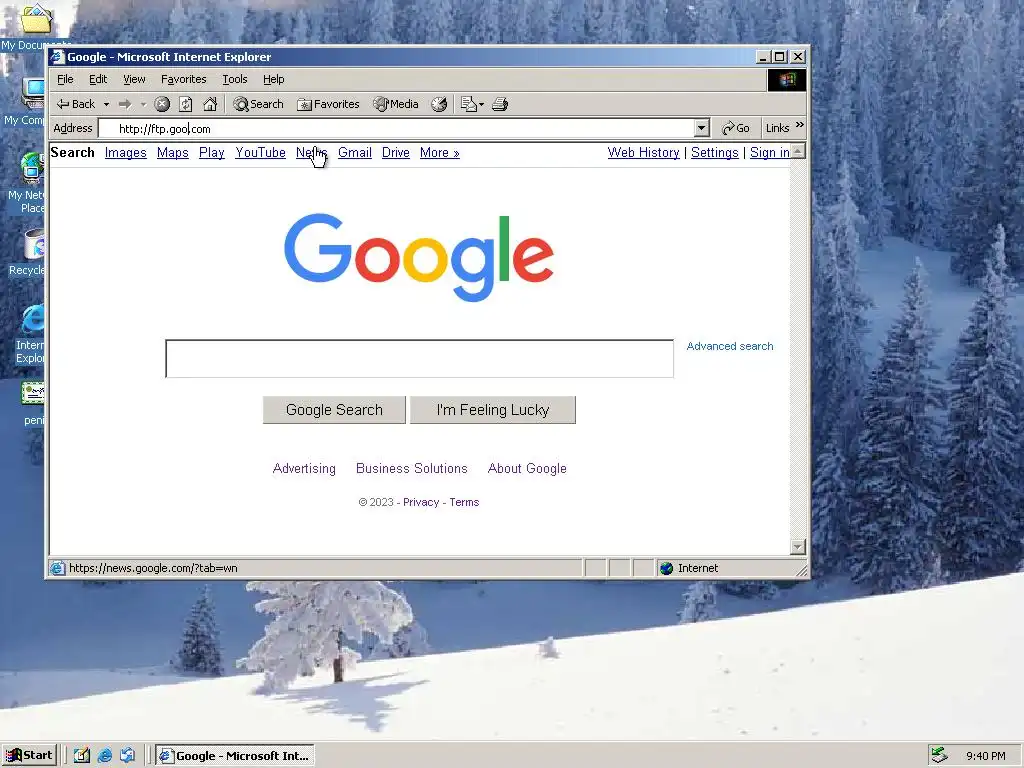The image size is (1024, 768).
Task: Expand the Links toolbar chevron
Action: (800, 125)
